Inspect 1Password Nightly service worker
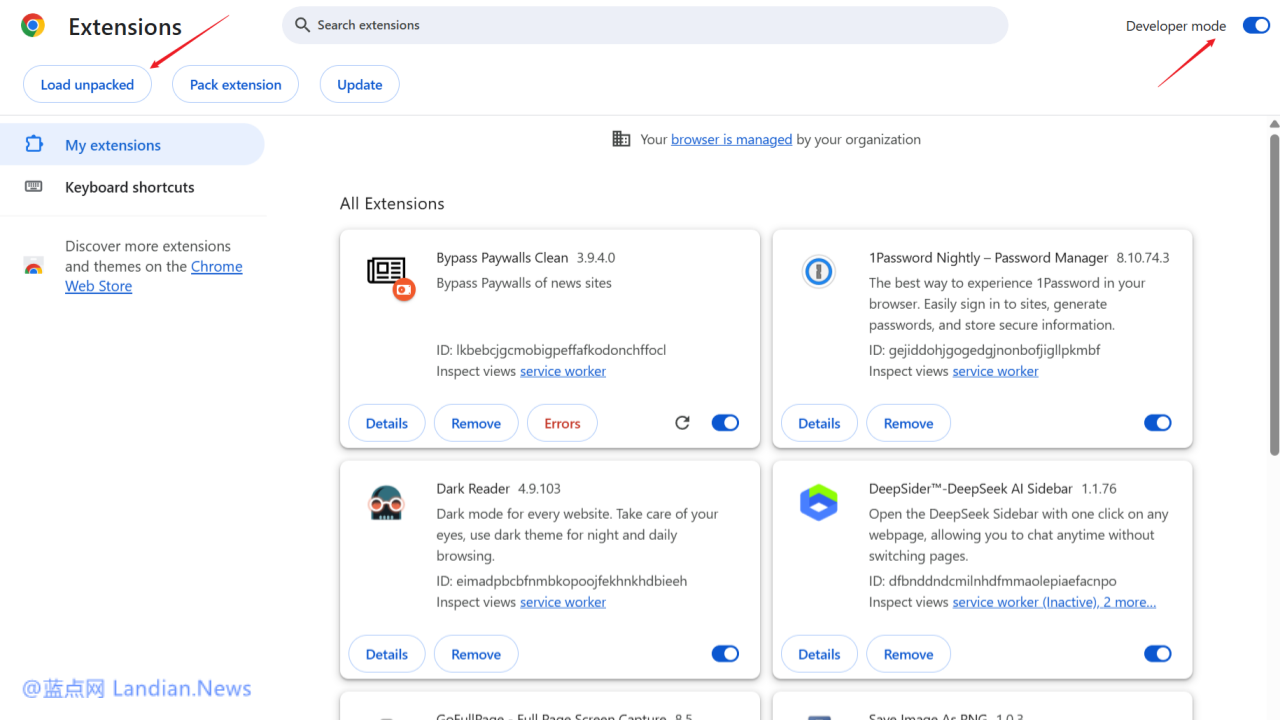 [995, 371]
